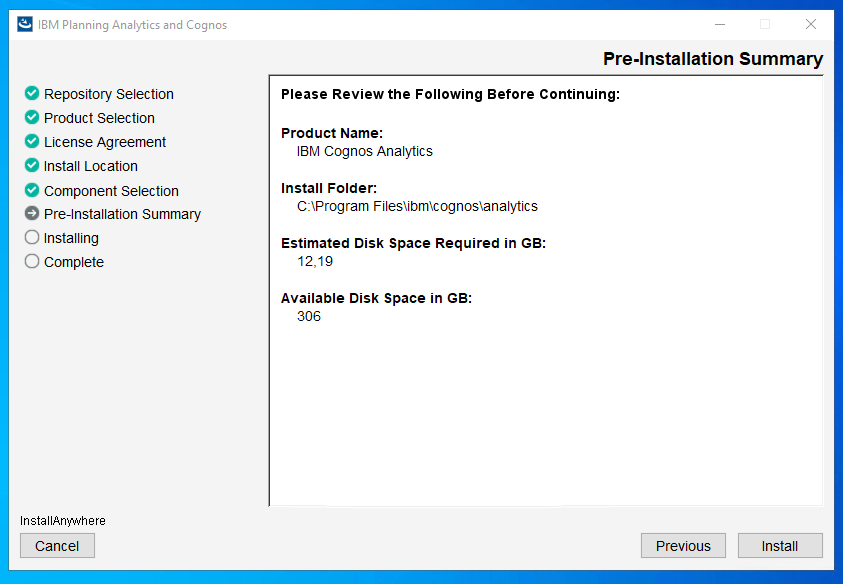This screenshot has width=843, height=584.
Task: Click the Component Selection checkmark icon
Action: click(x=30, y=190)
